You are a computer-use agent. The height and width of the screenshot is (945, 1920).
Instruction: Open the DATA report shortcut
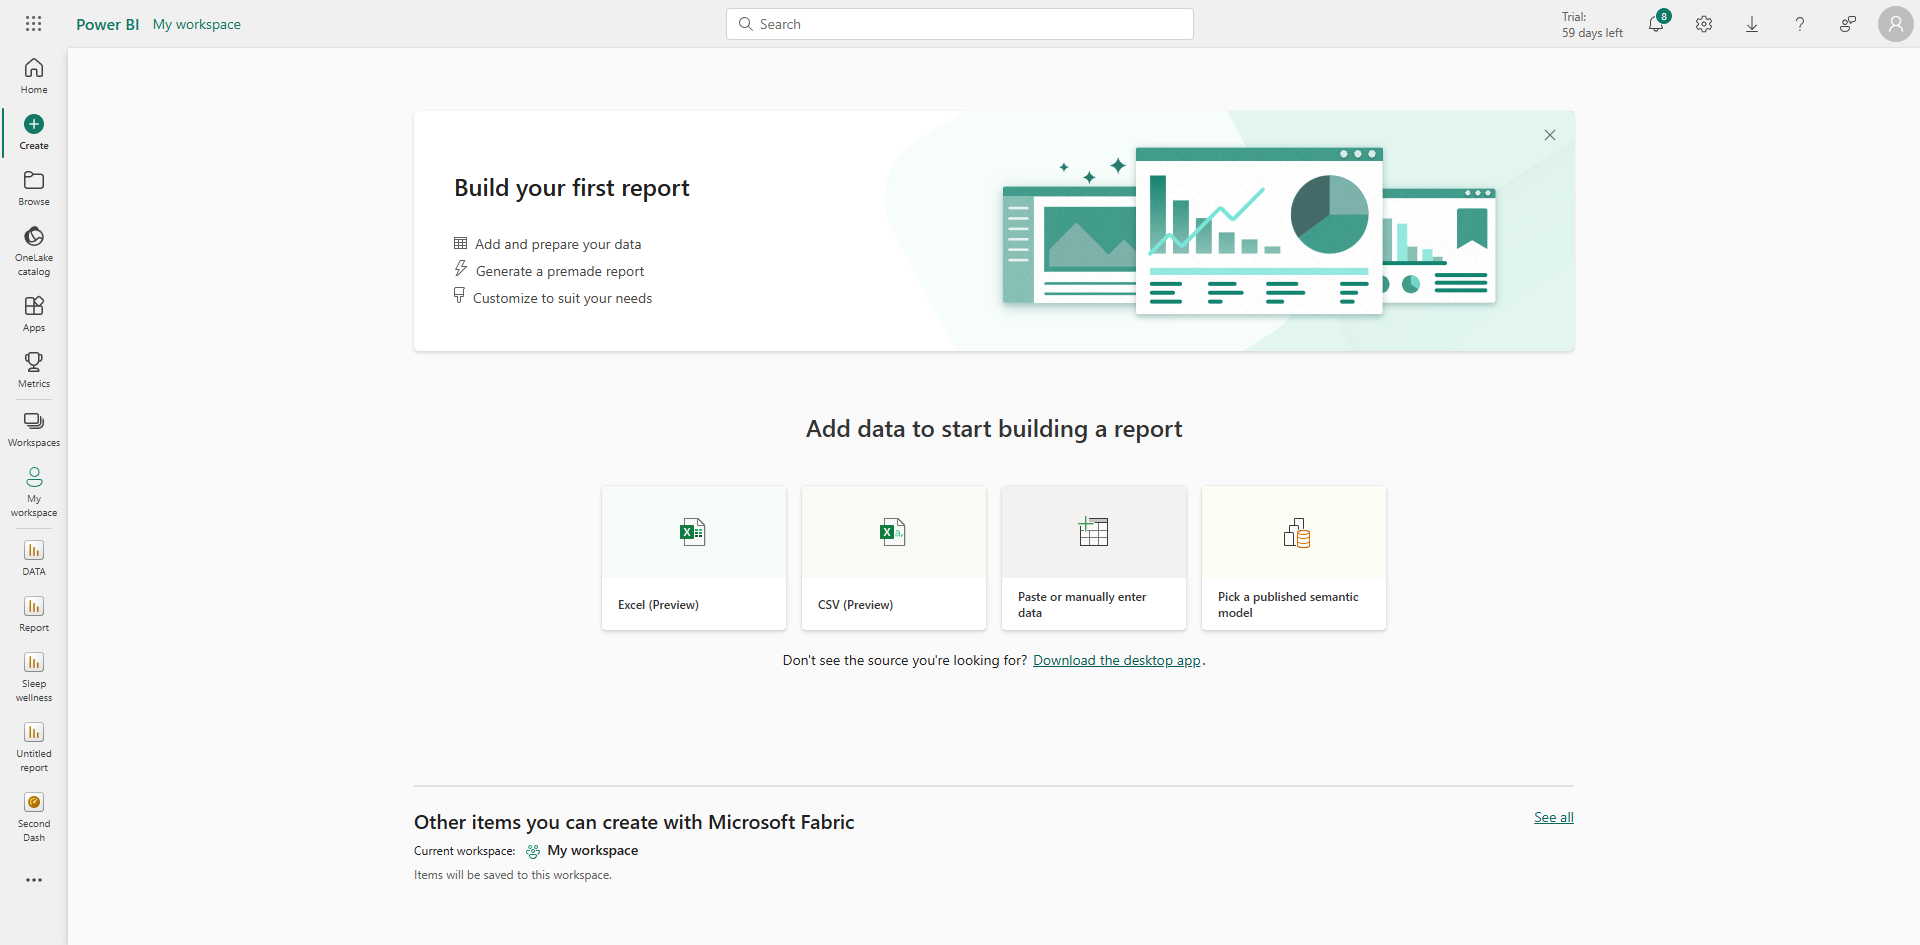tap(34, 558)
